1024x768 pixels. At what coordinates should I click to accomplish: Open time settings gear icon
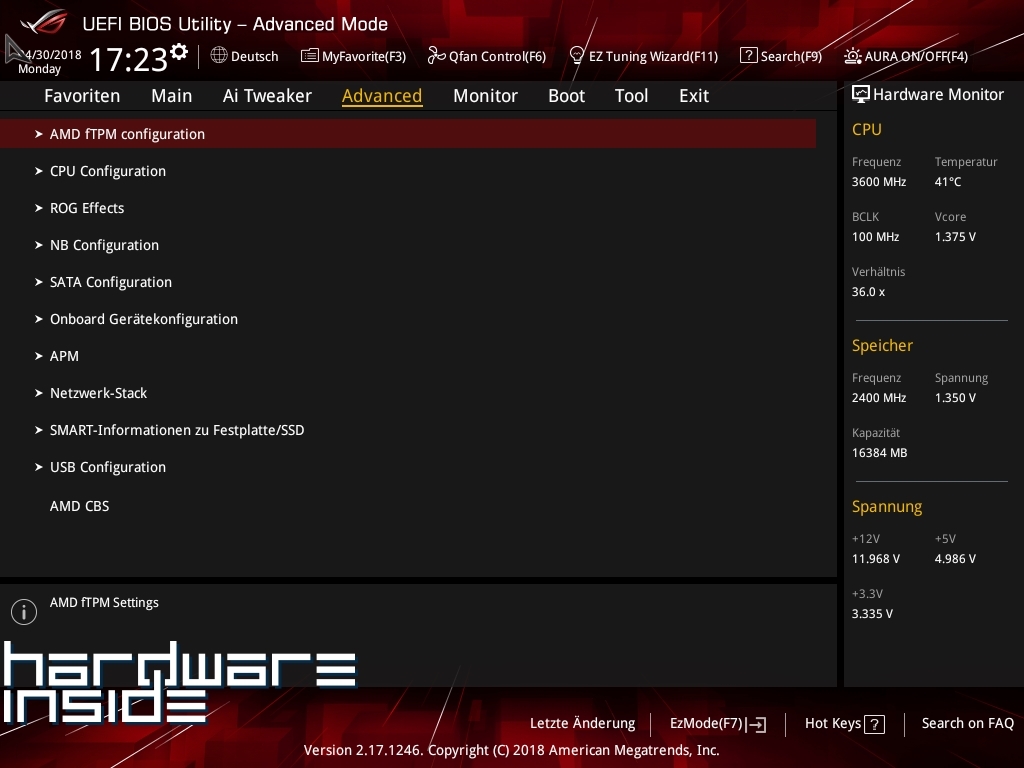(x=179, y=51)
